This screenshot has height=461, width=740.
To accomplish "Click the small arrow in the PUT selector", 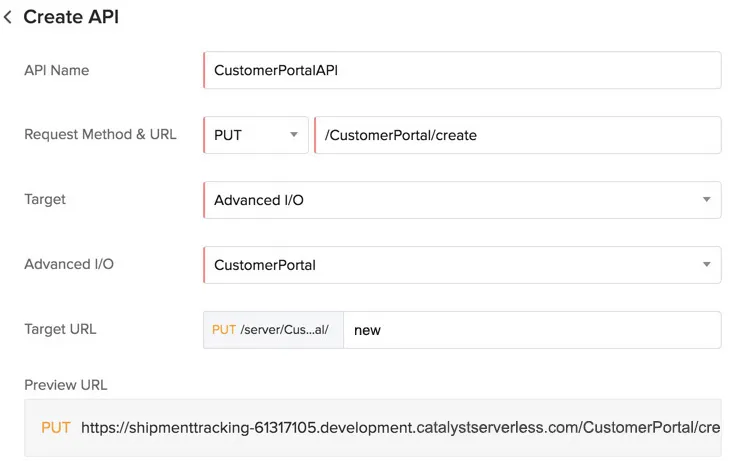I will pos(294,135).
